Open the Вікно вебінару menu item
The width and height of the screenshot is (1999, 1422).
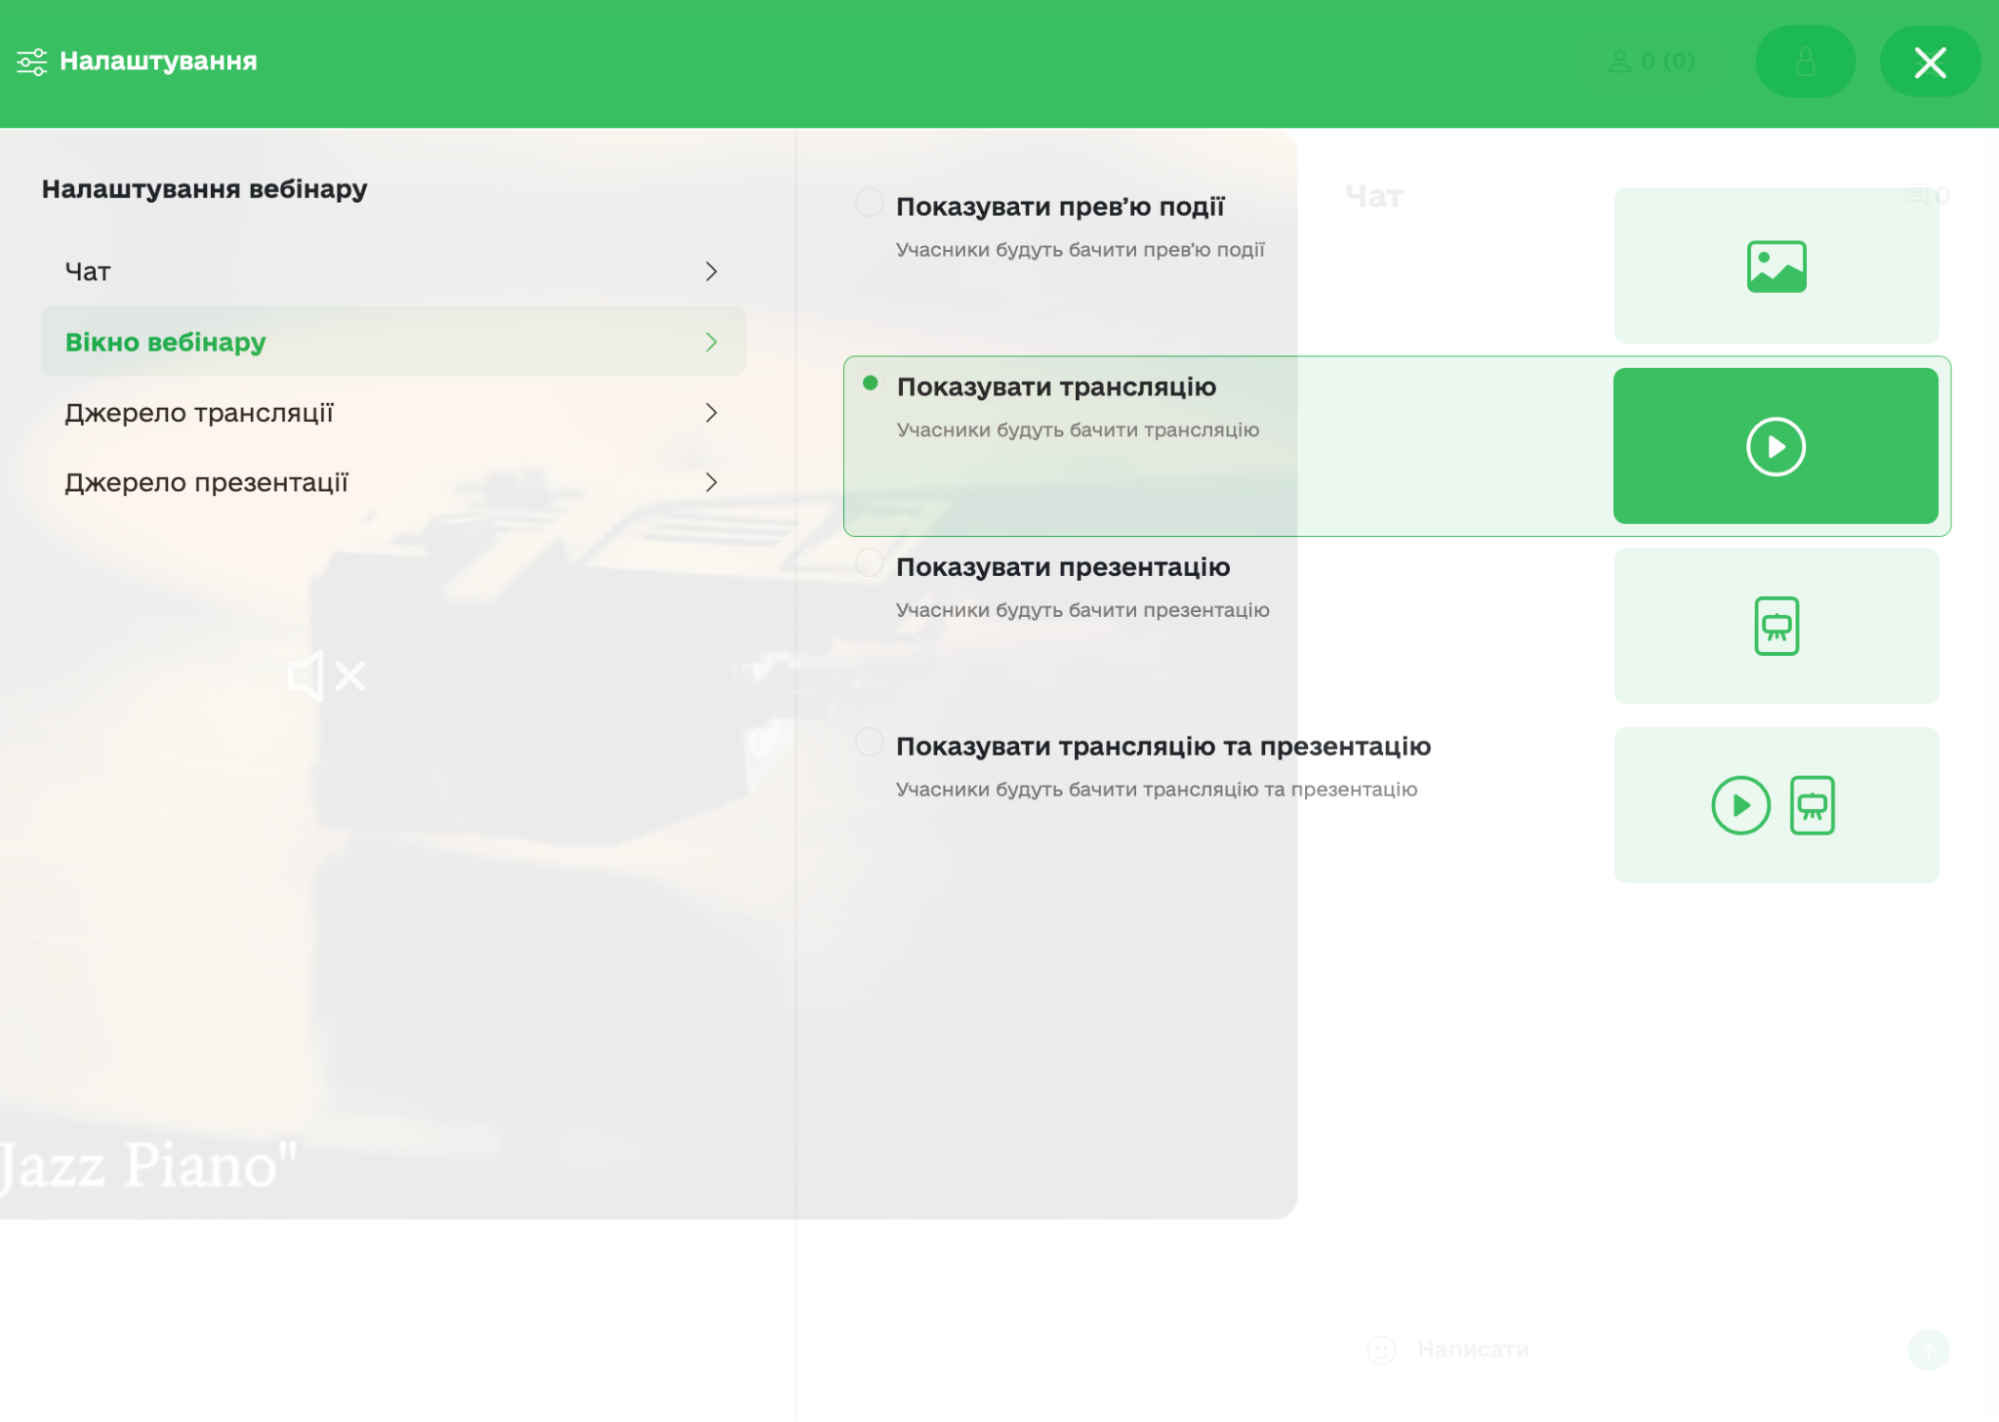tap(166, 342)
